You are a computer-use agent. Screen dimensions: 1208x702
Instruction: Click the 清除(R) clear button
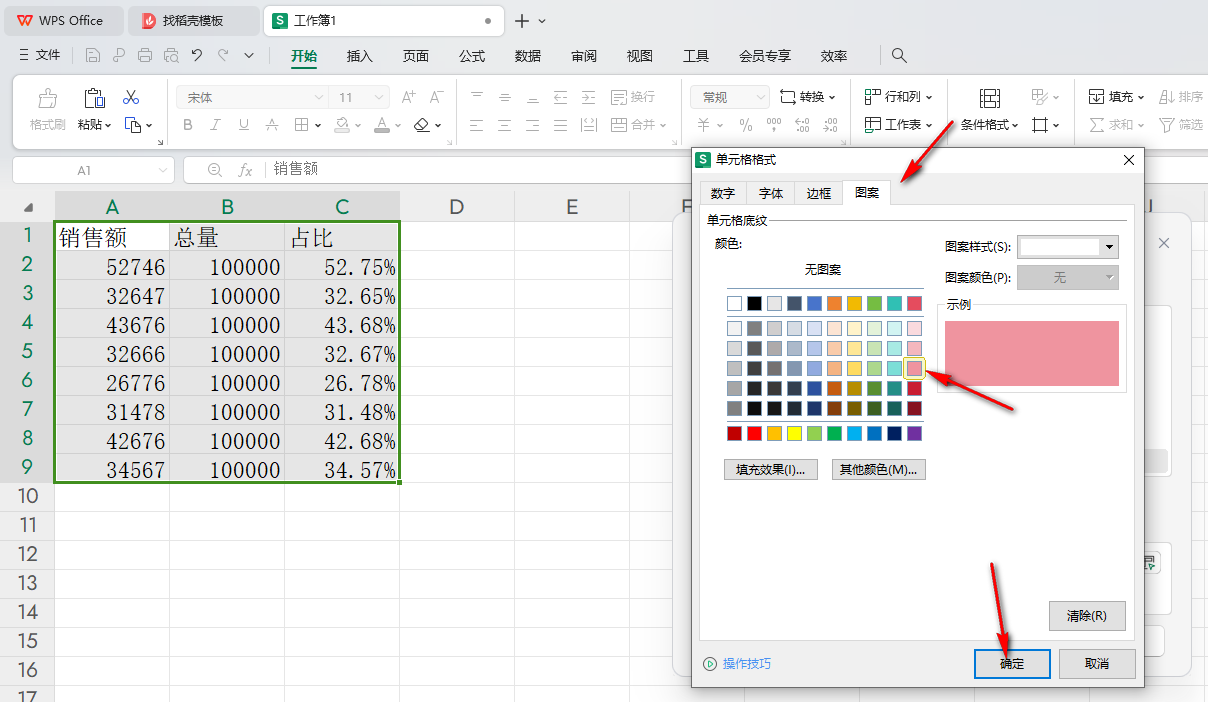[1087, 616]
